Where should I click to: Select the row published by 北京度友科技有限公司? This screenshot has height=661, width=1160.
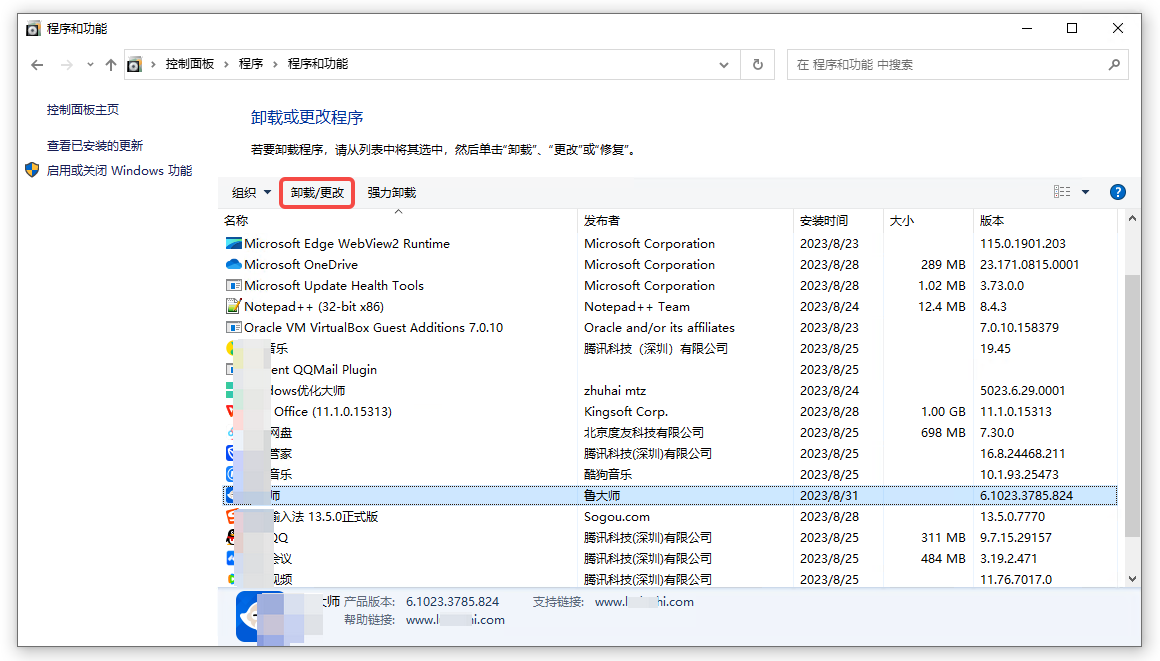(670, 432)
